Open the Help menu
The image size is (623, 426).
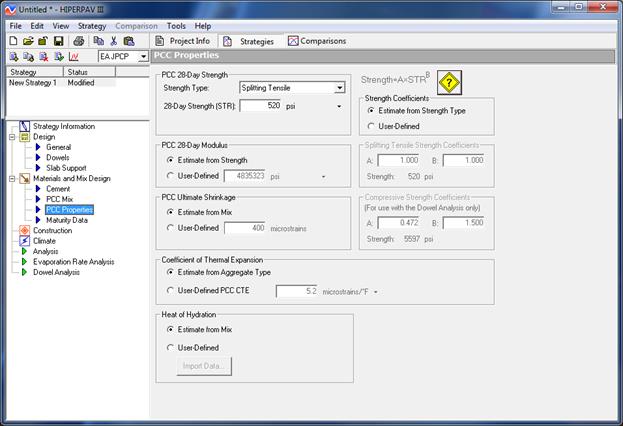(x=203, y=26)
